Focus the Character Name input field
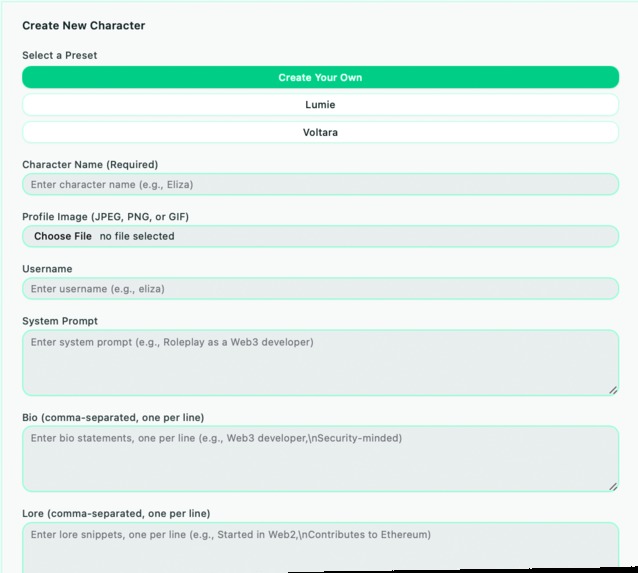Image resolution: width=638 pixels, height=573 pixels. click(x=320, y=184)
